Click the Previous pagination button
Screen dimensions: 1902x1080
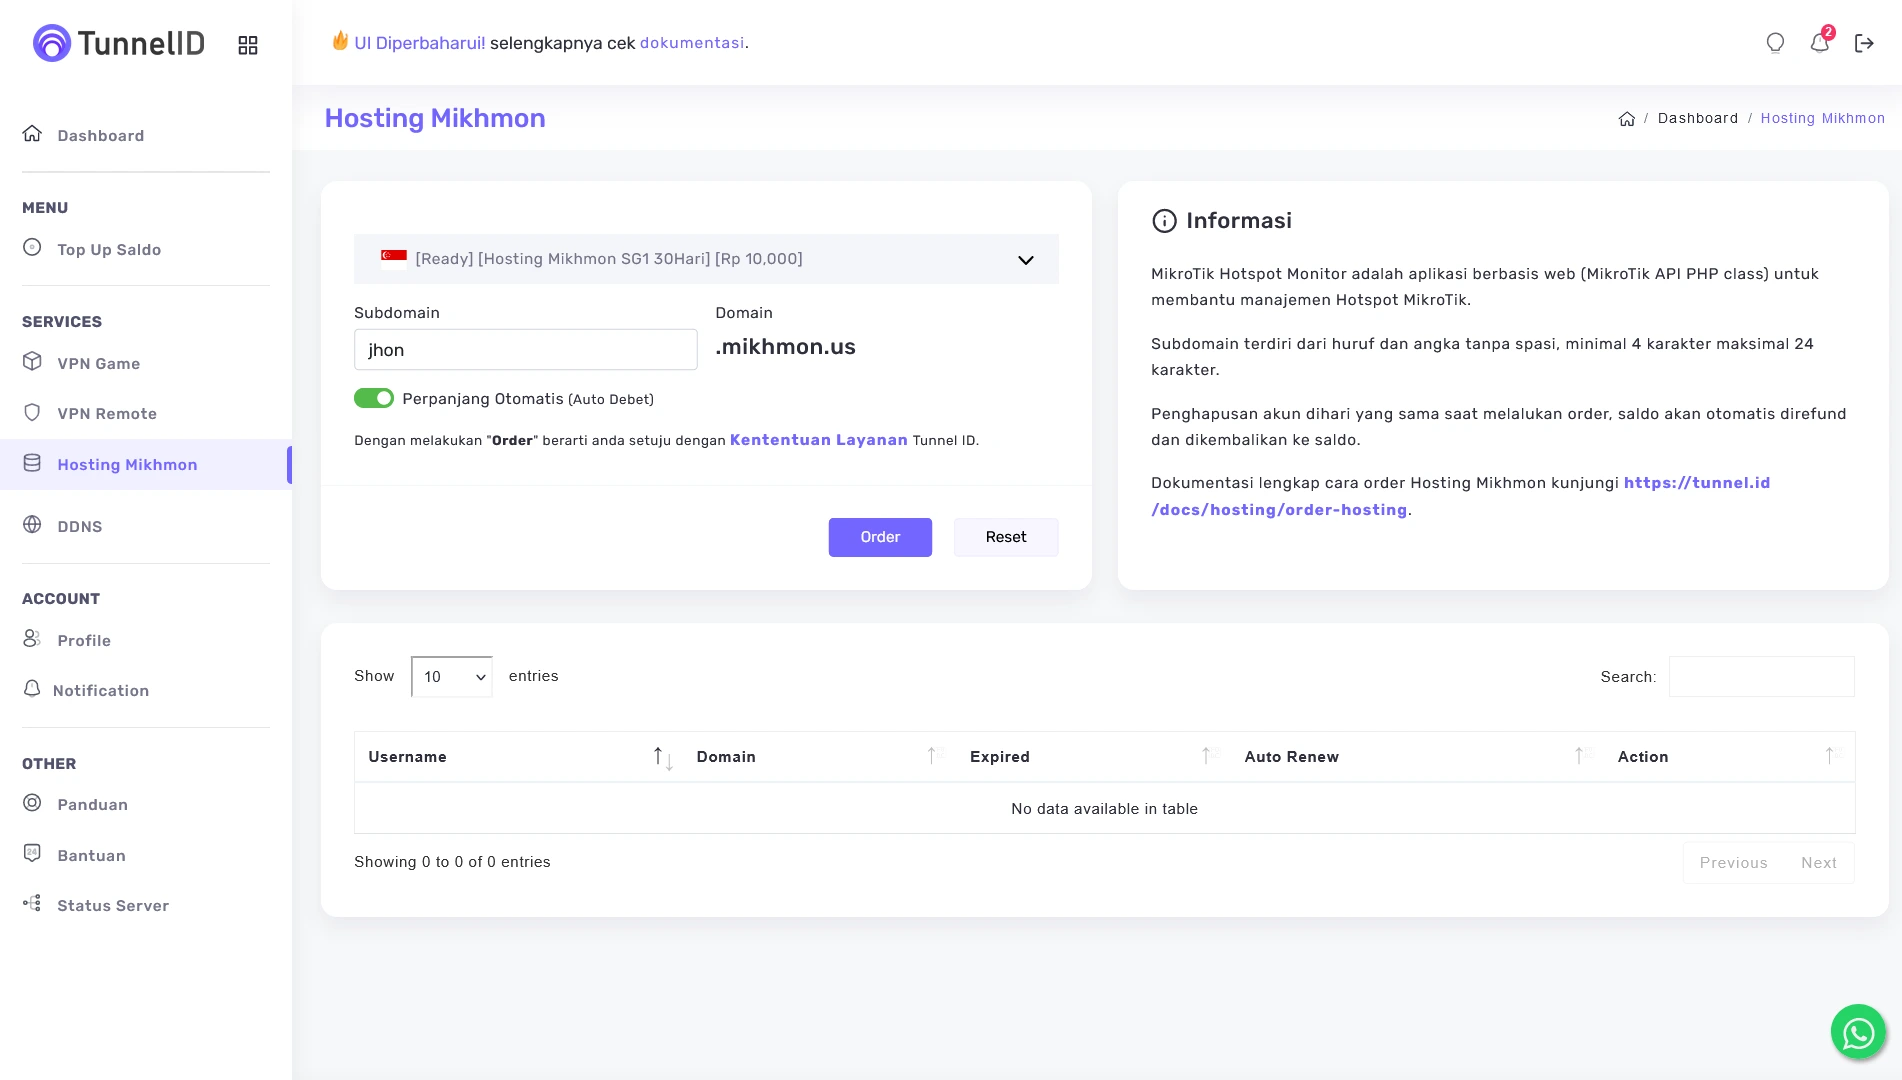click(1733, 863)
